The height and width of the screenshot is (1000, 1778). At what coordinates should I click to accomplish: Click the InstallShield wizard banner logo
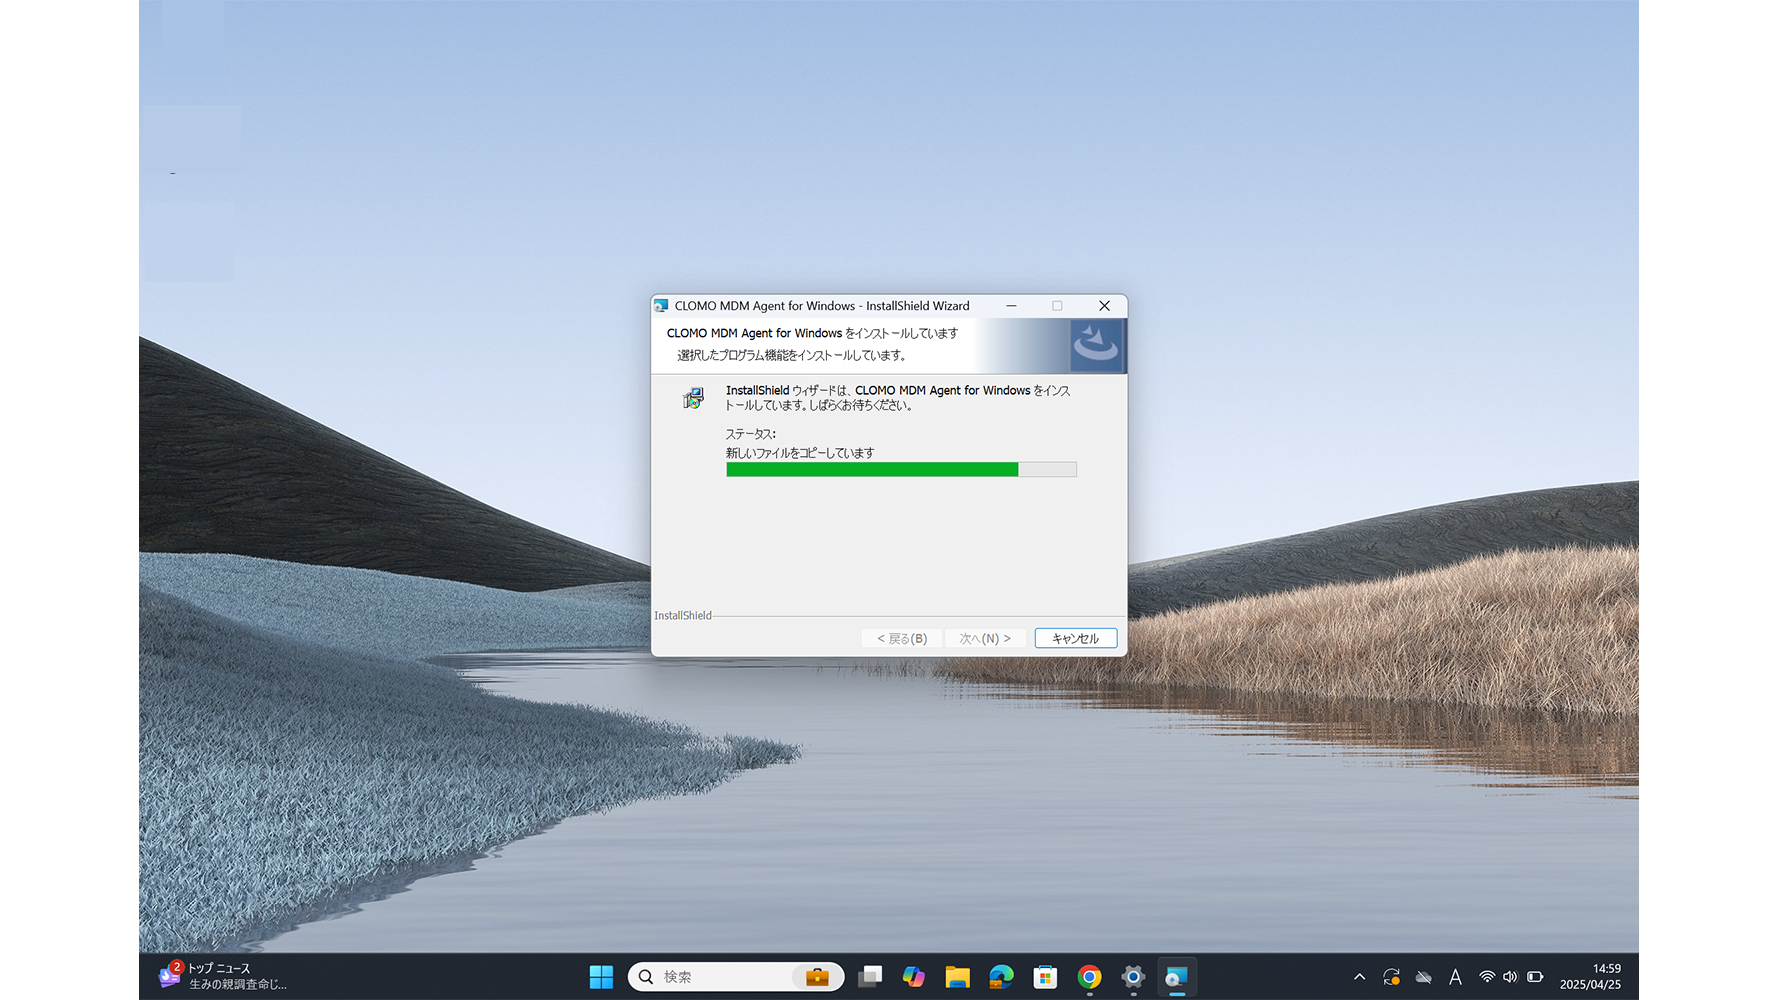(1096, 346)
